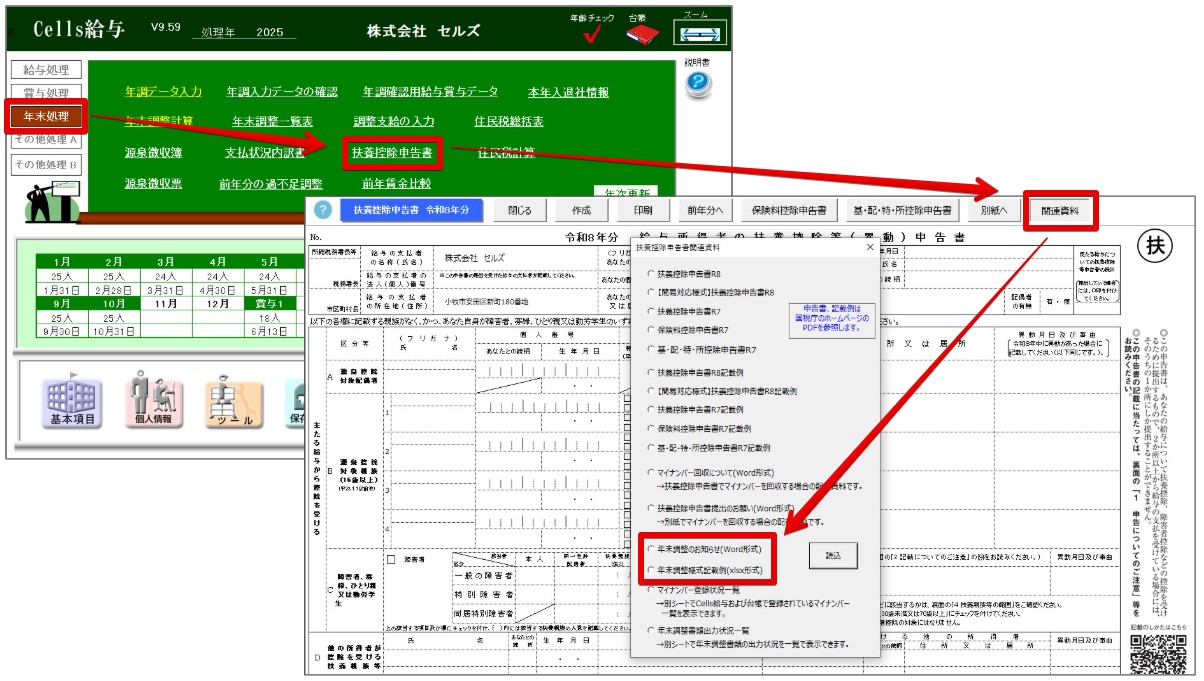Open the 説明書 blue help icon
Screen dimensions: 1204x681
pos(697,86)
